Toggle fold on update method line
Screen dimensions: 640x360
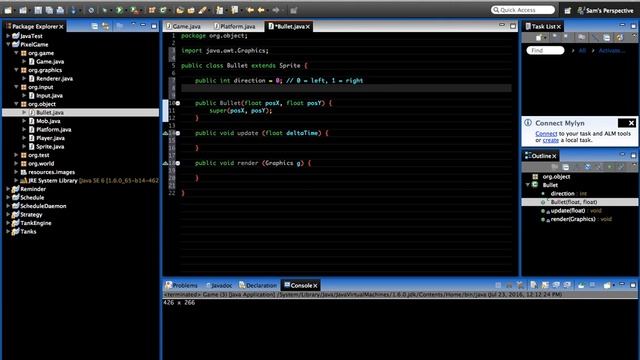coord(178,133)
